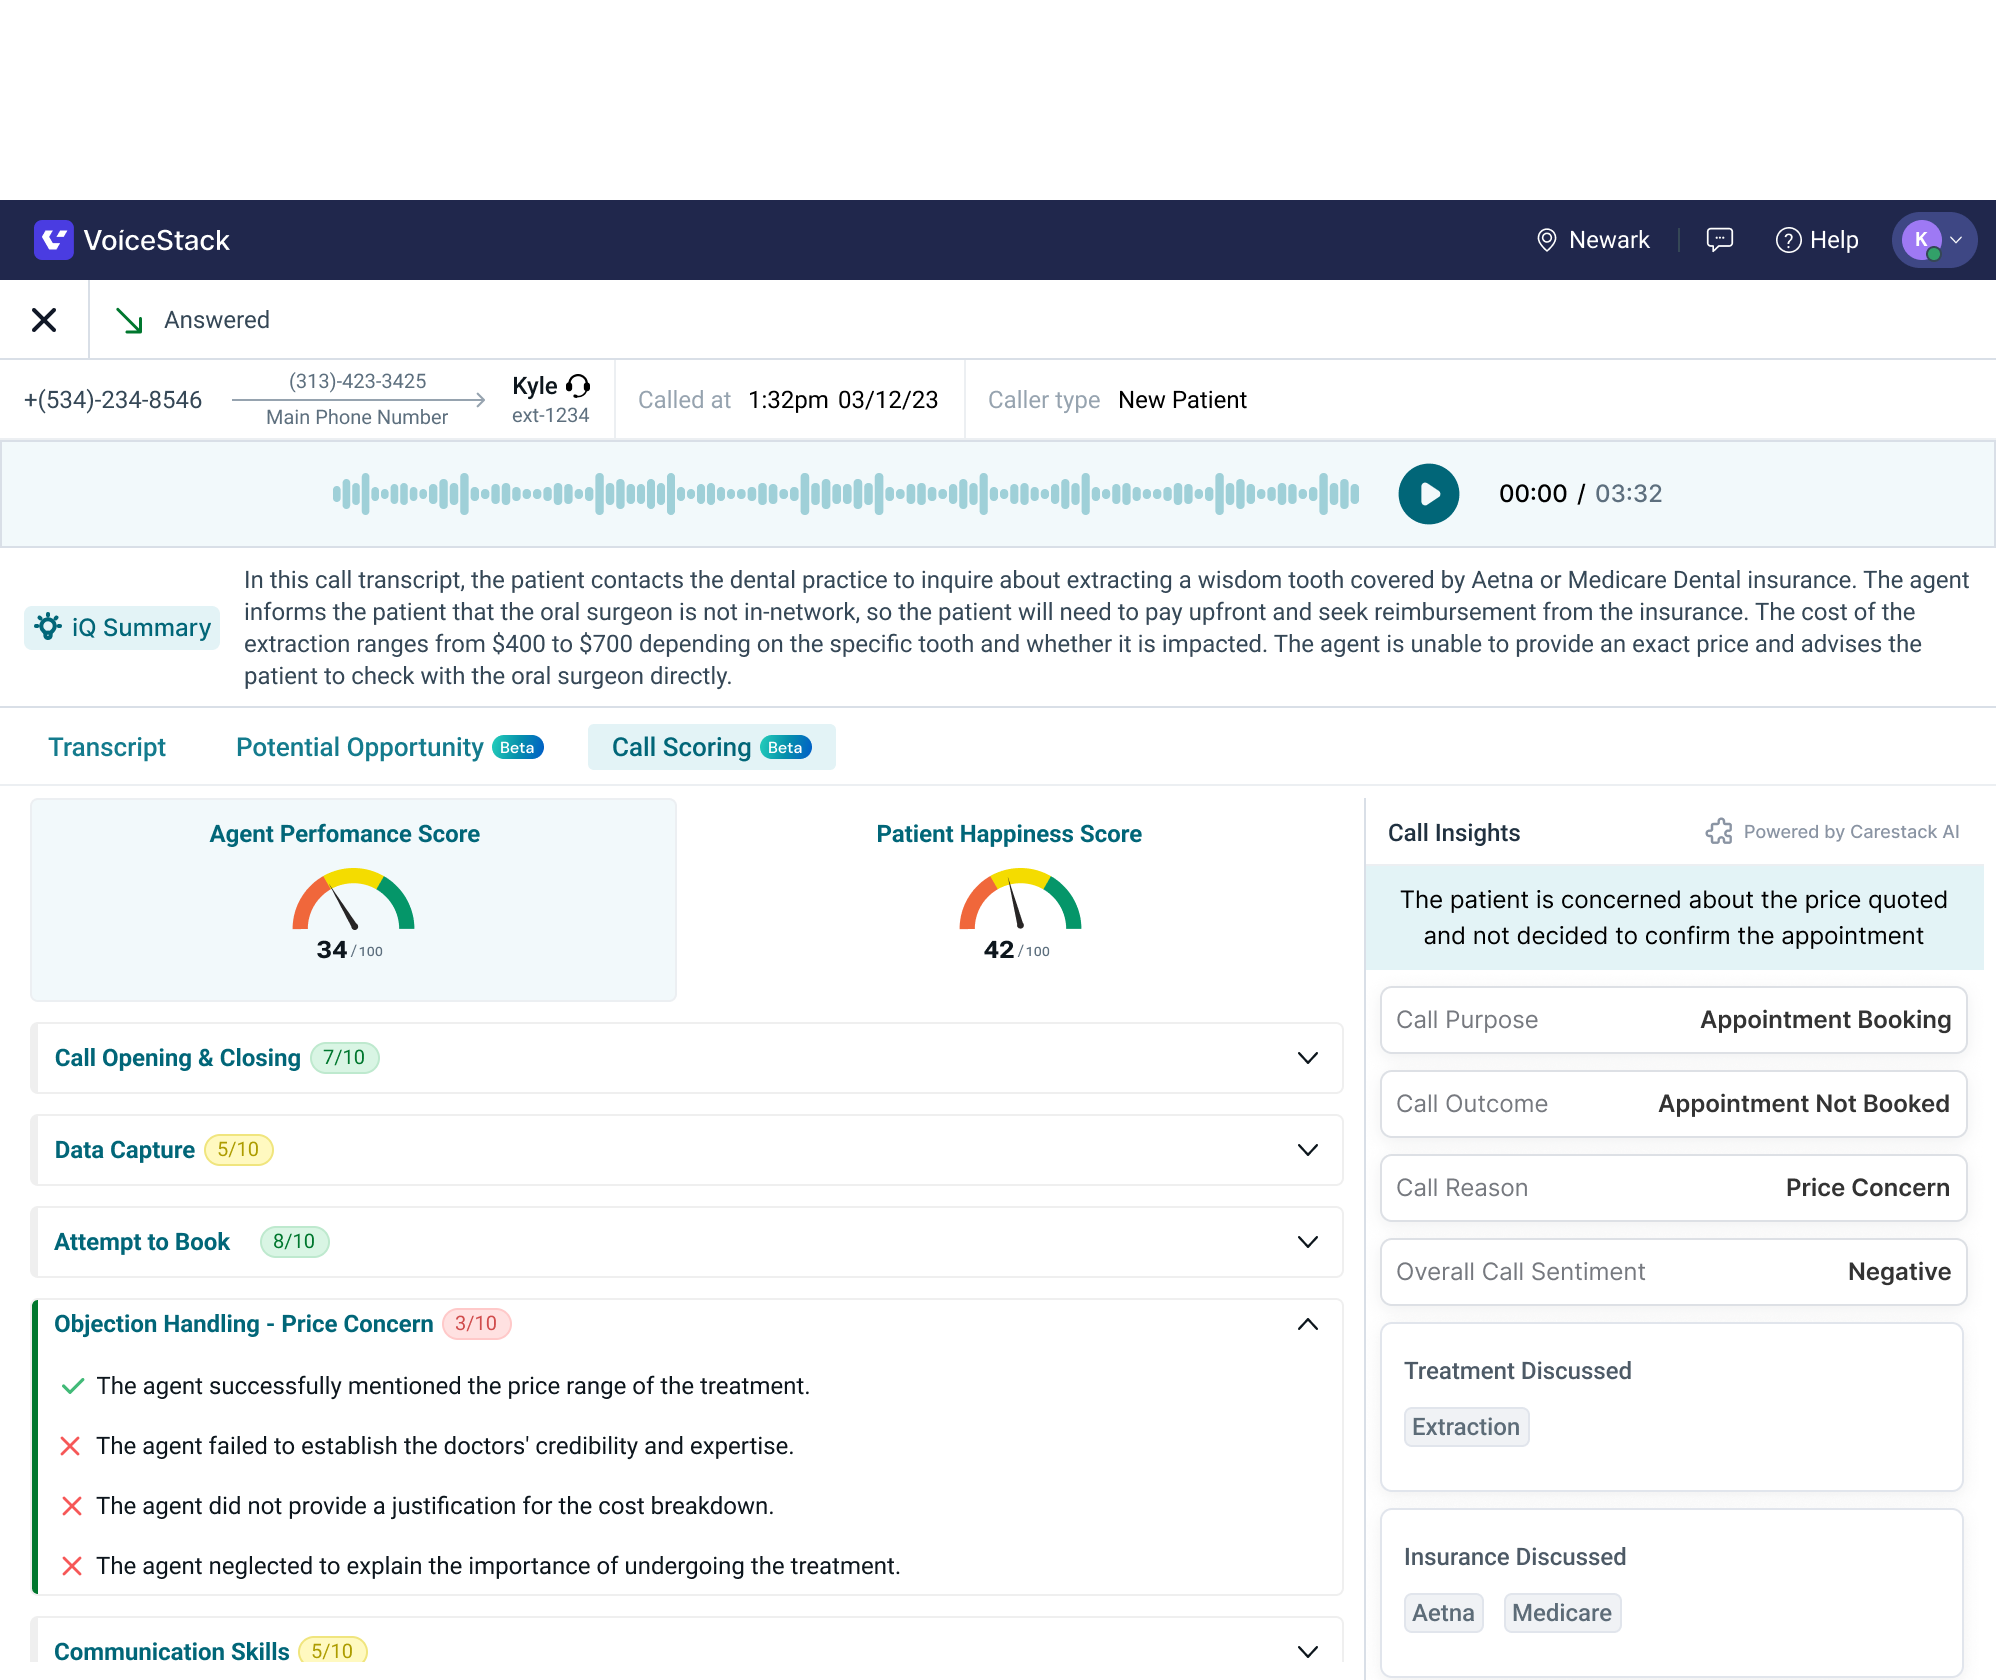The width and height of the screenshot is (1996, 1680).
Task: Expand the Data Capture section
Action: pyautogui.click(x=1307, y=1150)
